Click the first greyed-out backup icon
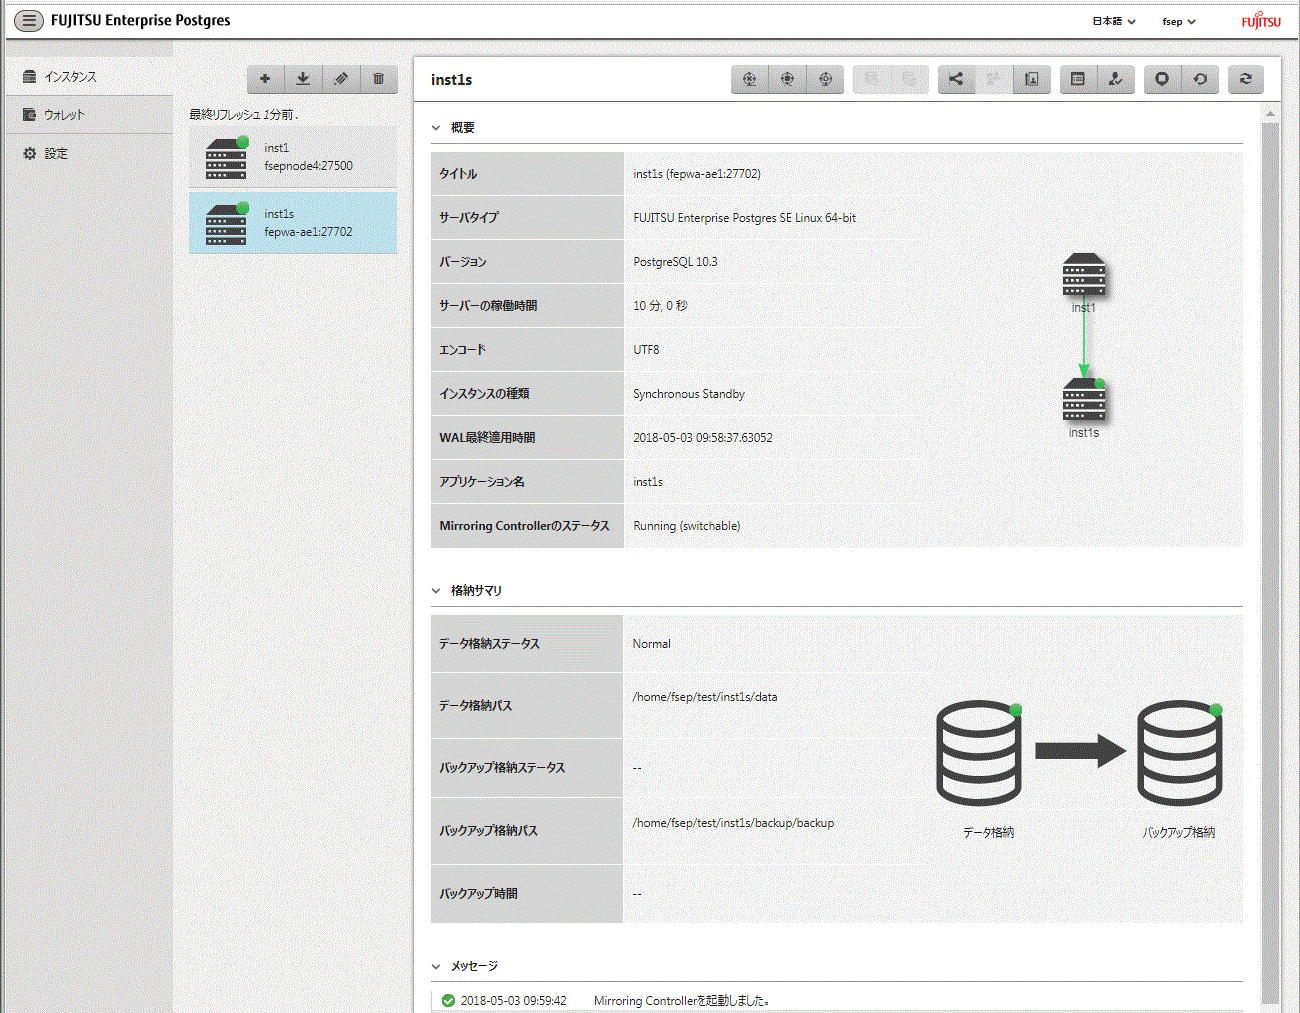Screen dimensions: 1300x1013 (872, 79)
